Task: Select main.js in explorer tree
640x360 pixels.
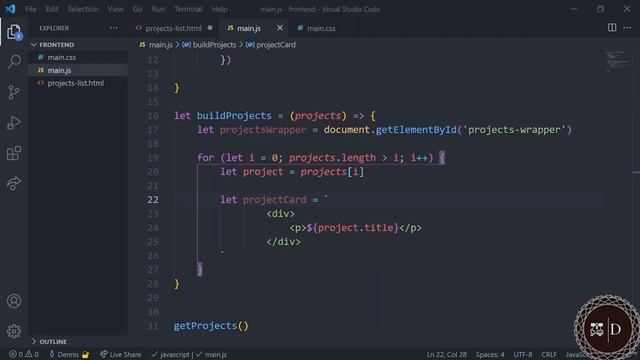Action: coord(78,70)
